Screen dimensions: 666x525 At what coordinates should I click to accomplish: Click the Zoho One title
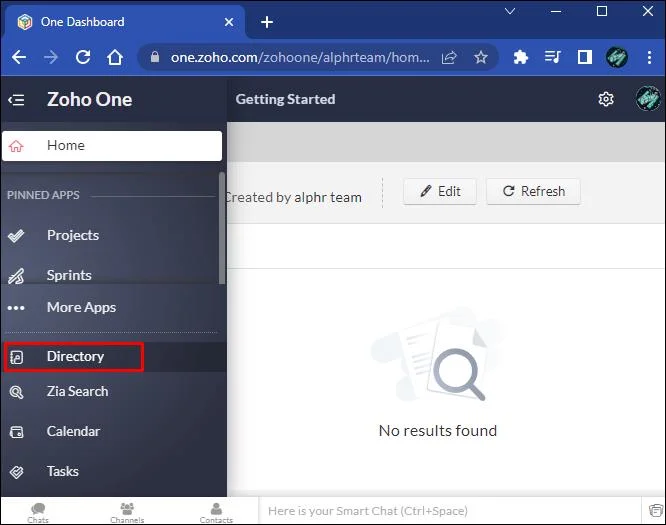[89, 99]
